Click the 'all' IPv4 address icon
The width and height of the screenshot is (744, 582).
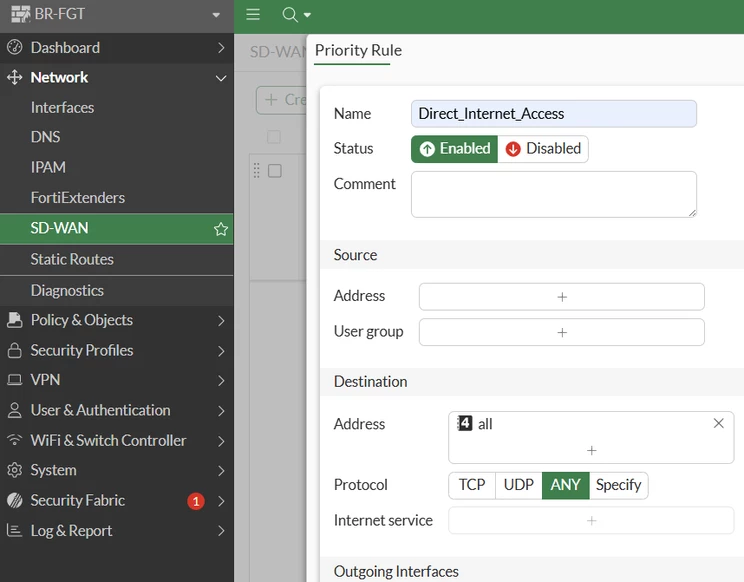pos(465,423)
